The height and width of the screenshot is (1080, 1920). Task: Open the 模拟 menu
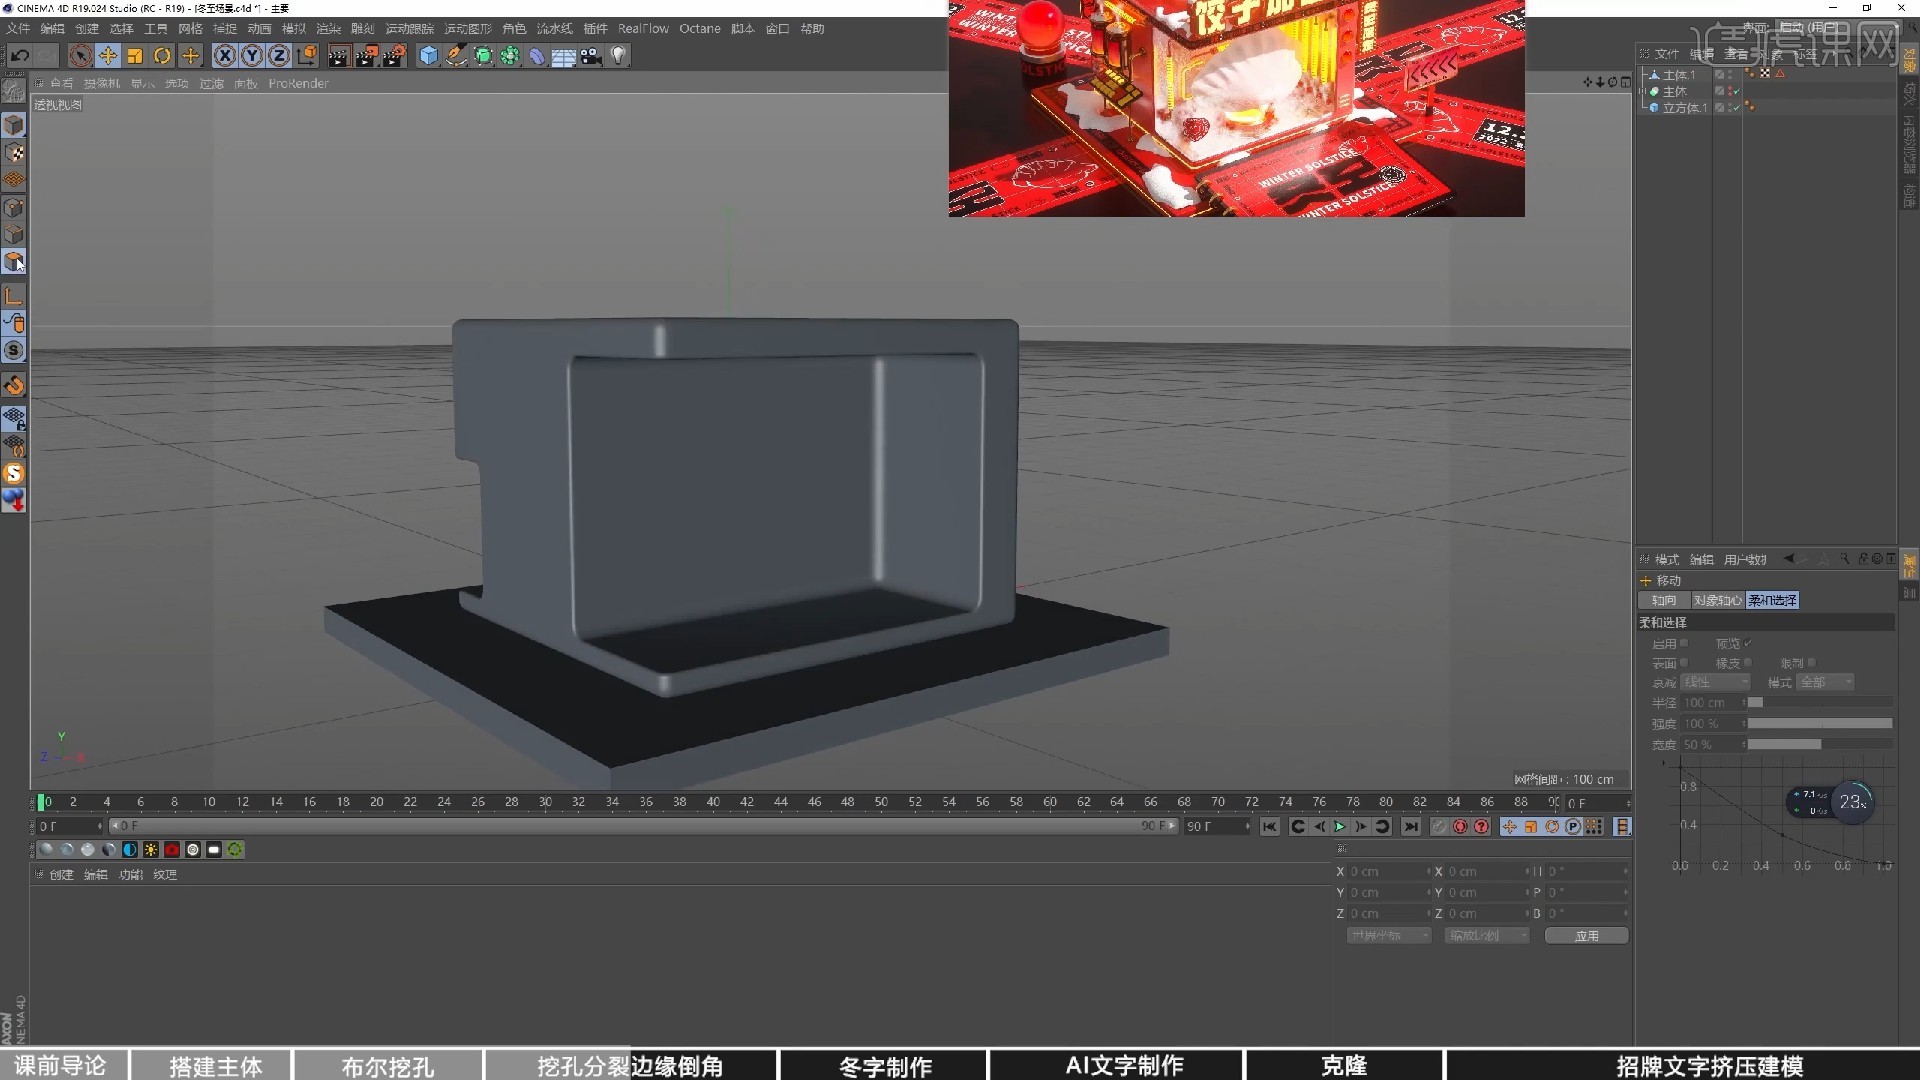point(294,29)
